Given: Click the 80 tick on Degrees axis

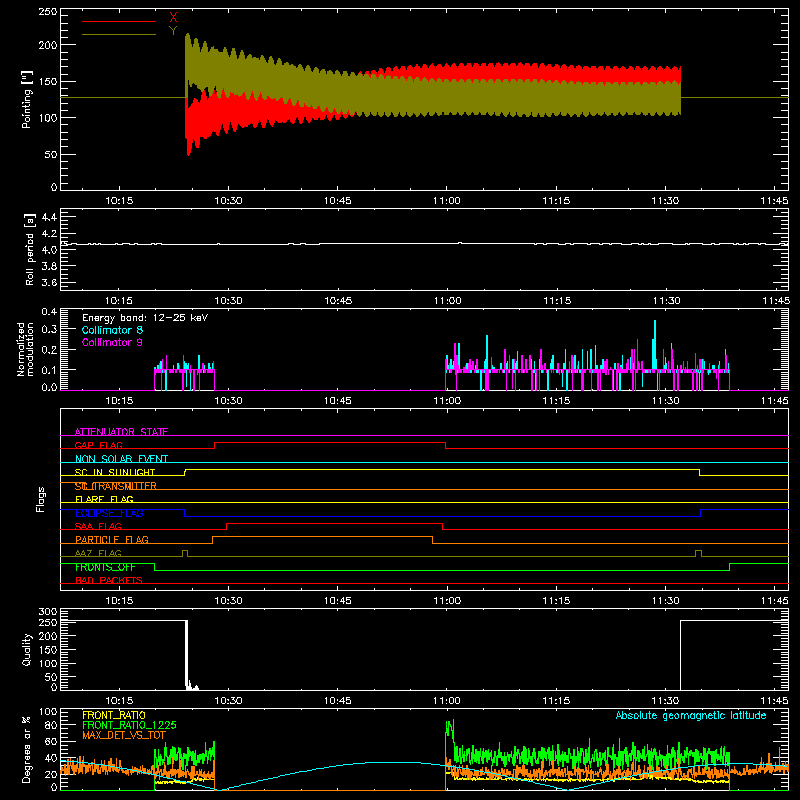Looking at the screenshot, I should (51, 725).
